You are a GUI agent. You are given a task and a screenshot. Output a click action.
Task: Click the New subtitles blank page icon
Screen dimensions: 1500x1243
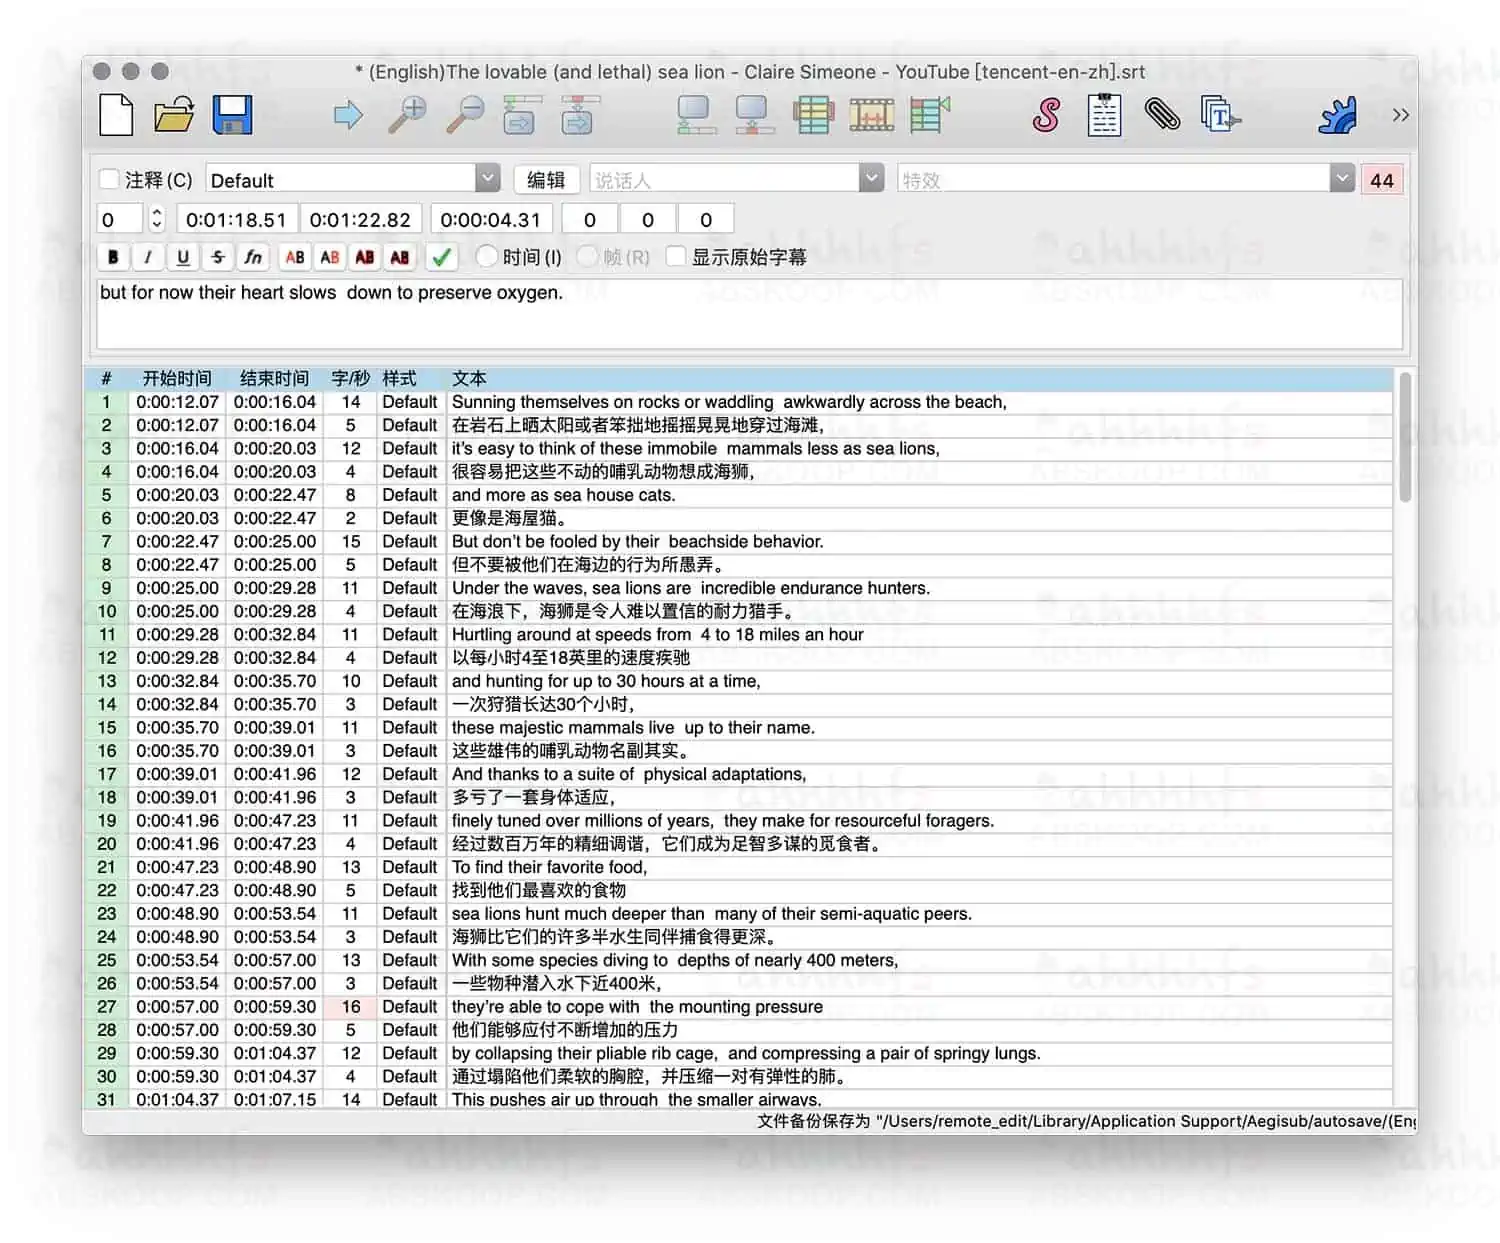click(x=117, y=115)
